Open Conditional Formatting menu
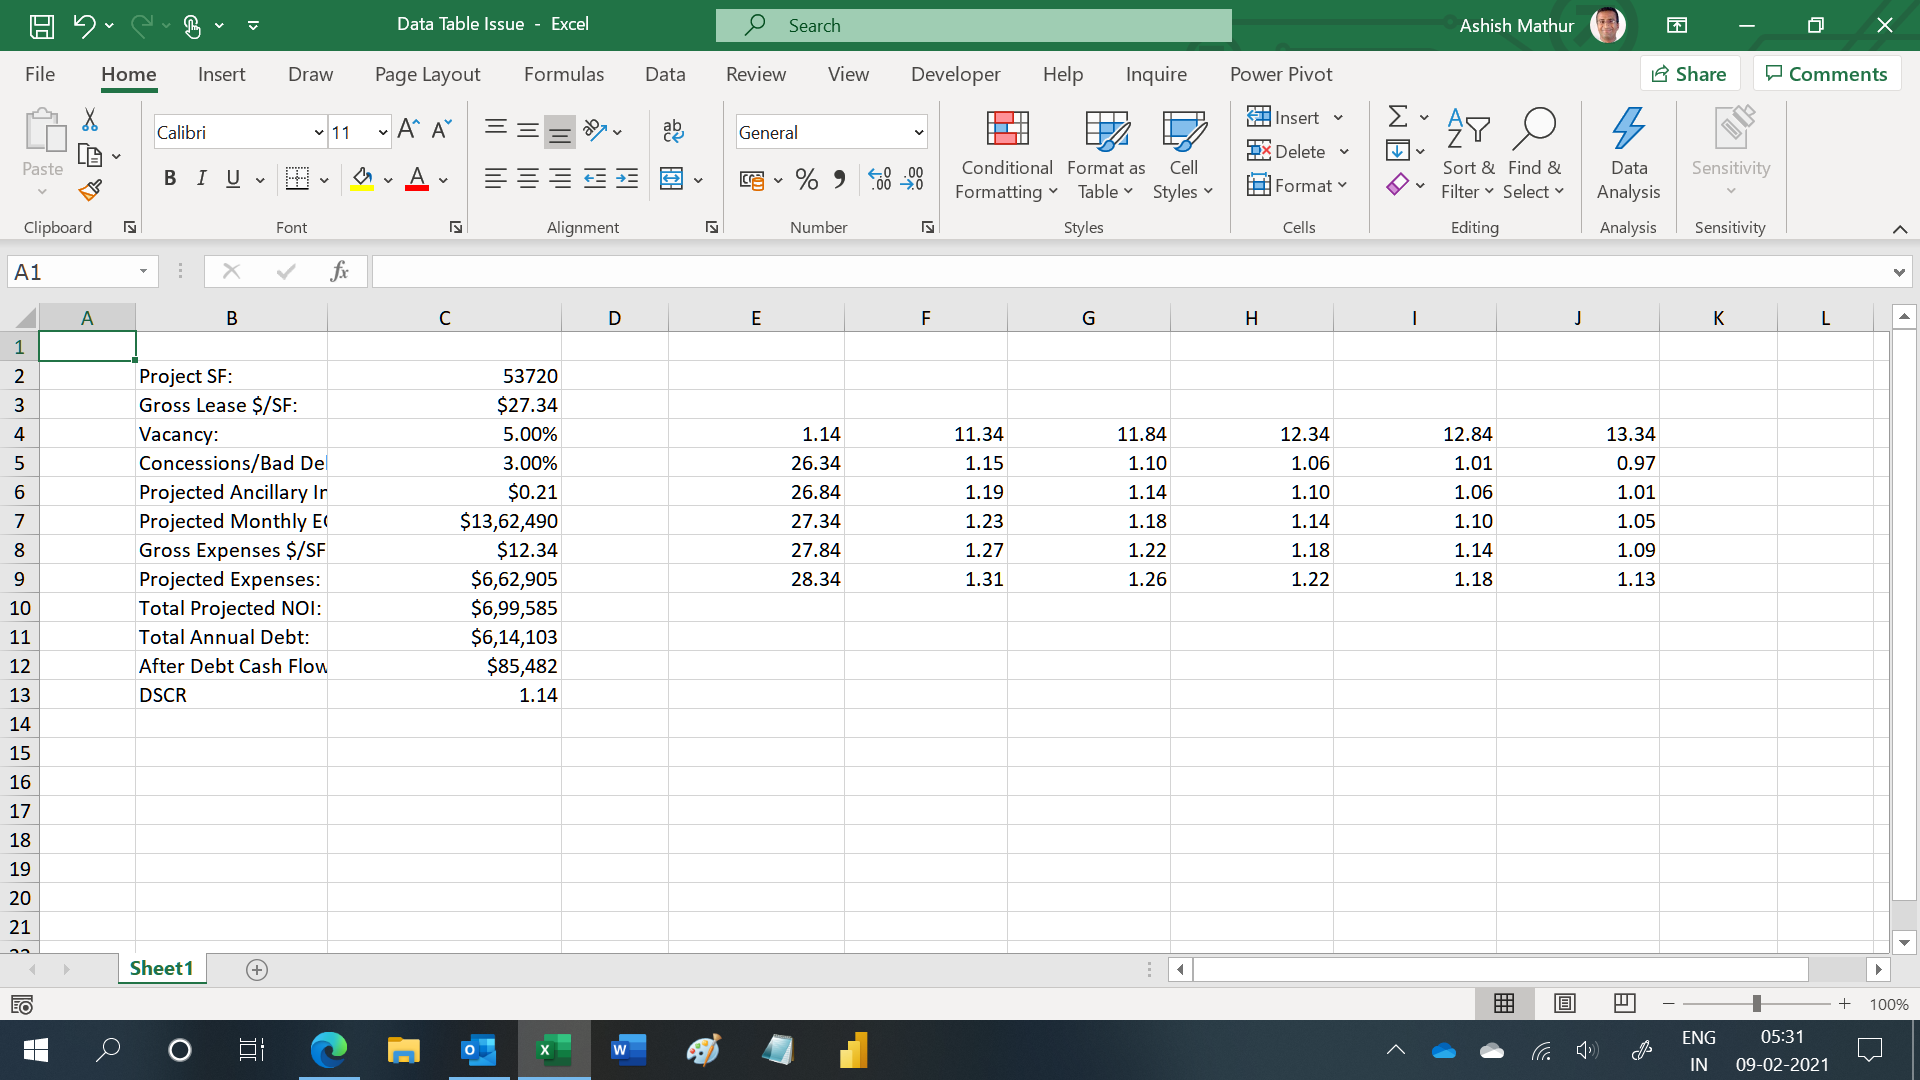Viewport: 1920px width, 1080px height. tap(1006, 155)
